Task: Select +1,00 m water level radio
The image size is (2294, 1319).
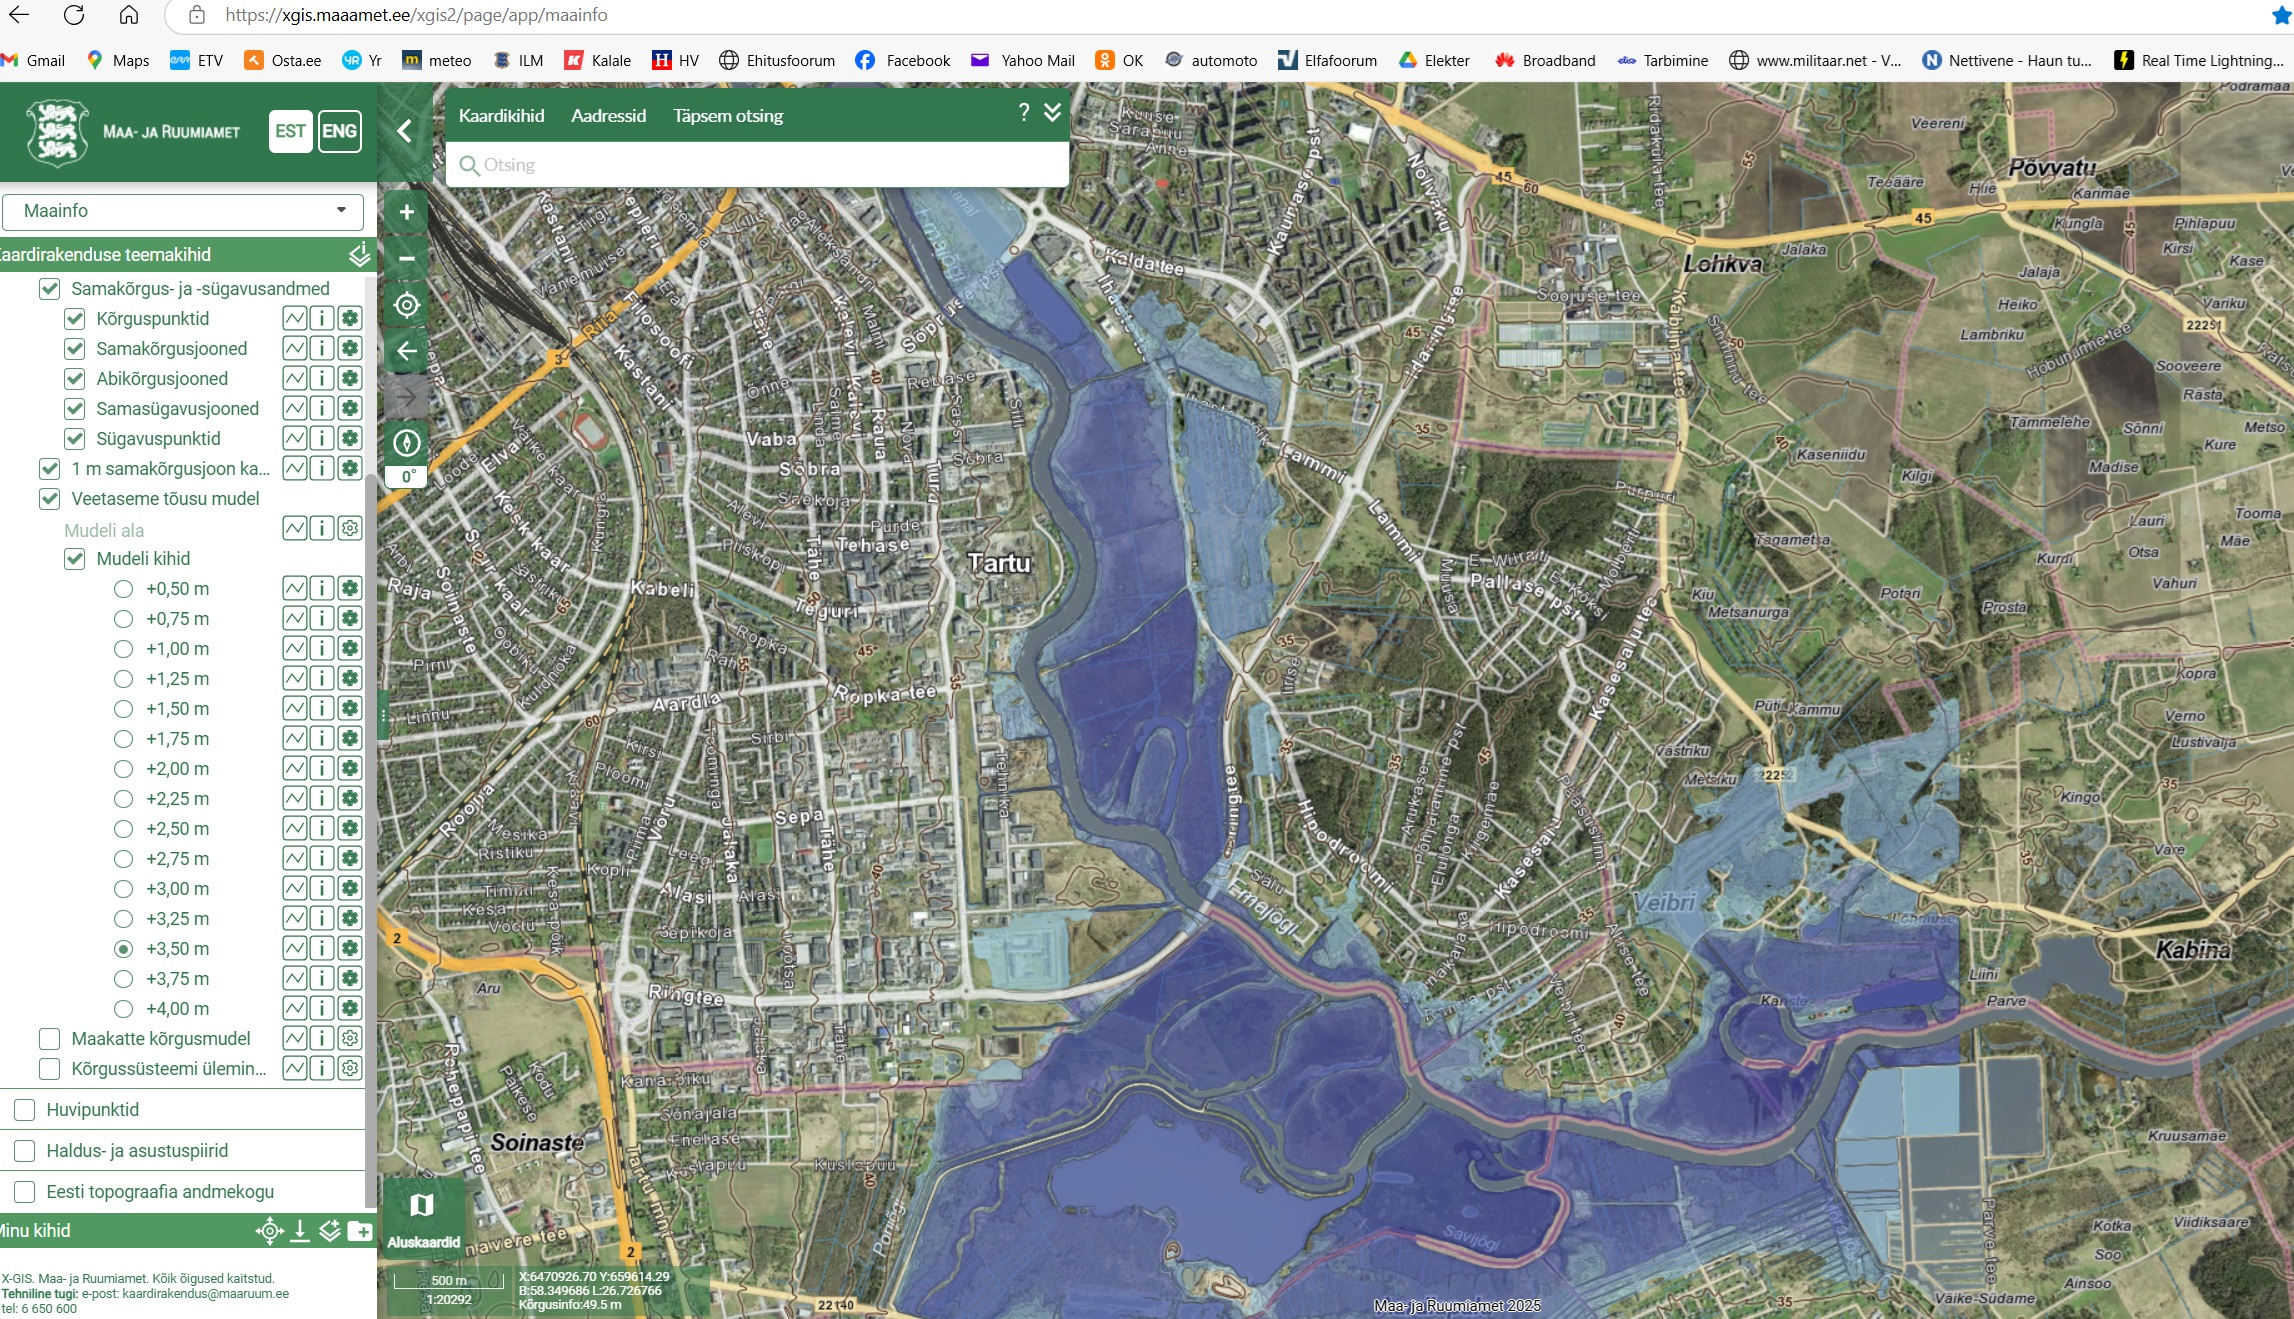Action: point(123,649)
